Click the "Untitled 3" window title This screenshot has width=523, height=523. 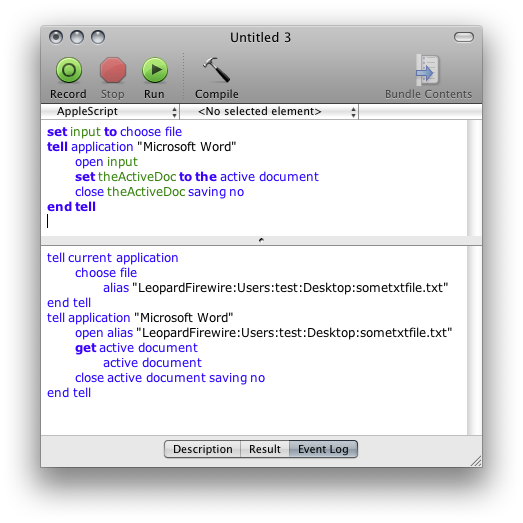pyautogui.click(x=260, y=37)
